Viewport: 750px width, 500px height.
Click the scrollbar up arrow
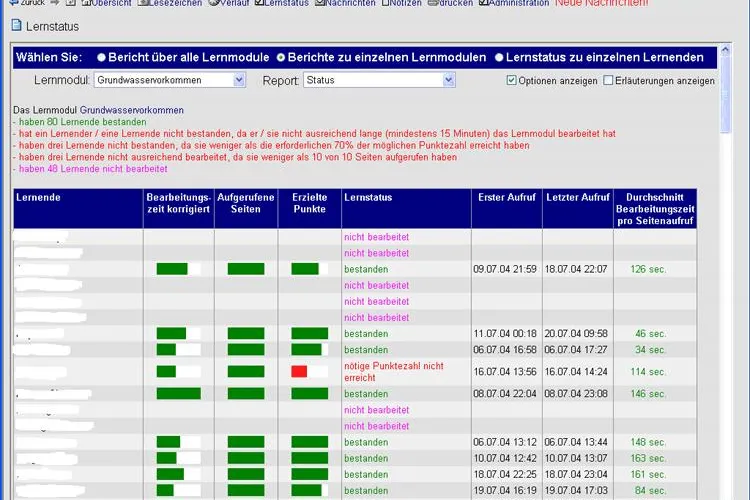click(725, 49)
